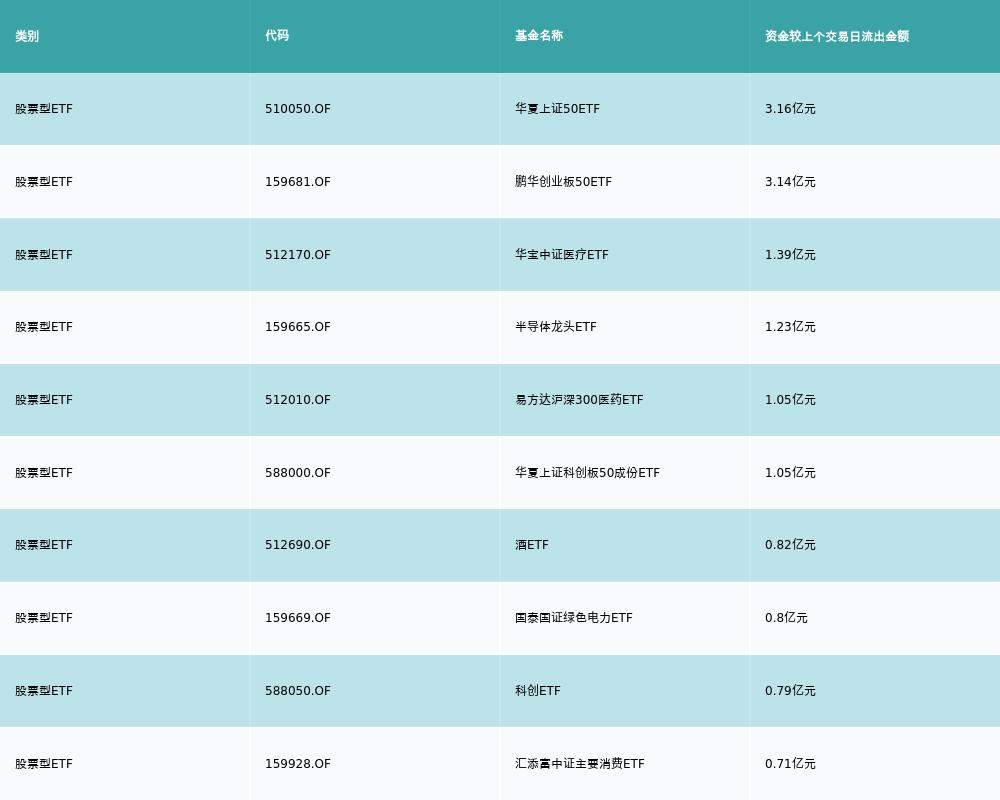Viewport: 1000px width, 800px height.
Task: Select fund name 鹏华创业板50ETF
Action: click(563, 182)
